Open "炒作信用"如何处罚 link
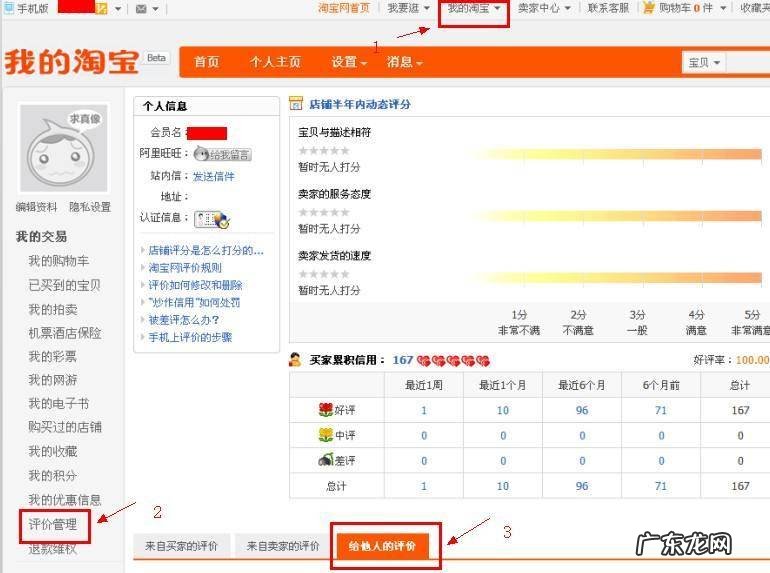 point(194,302)
